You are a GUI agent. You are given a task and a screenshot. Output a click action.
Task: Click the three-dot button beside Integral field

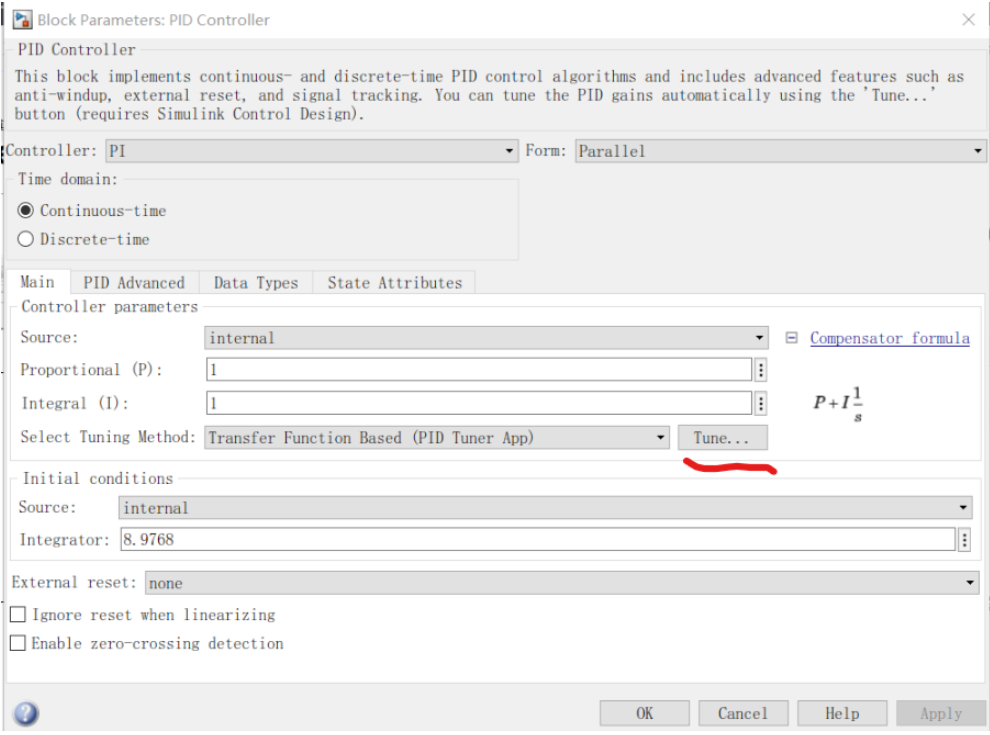[761, 403]
